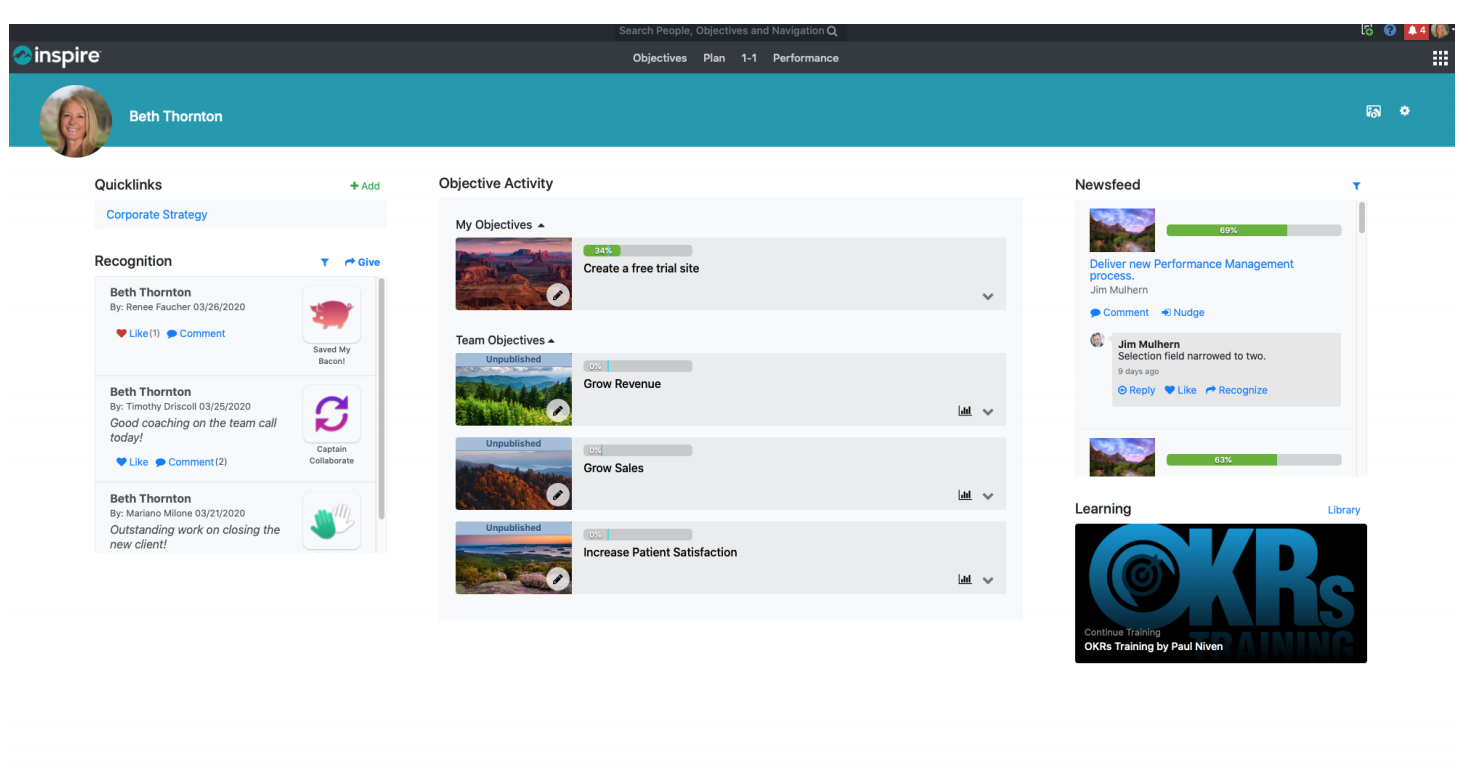
Task: Open chart for Grow Revenue
Action: [965, 411]
